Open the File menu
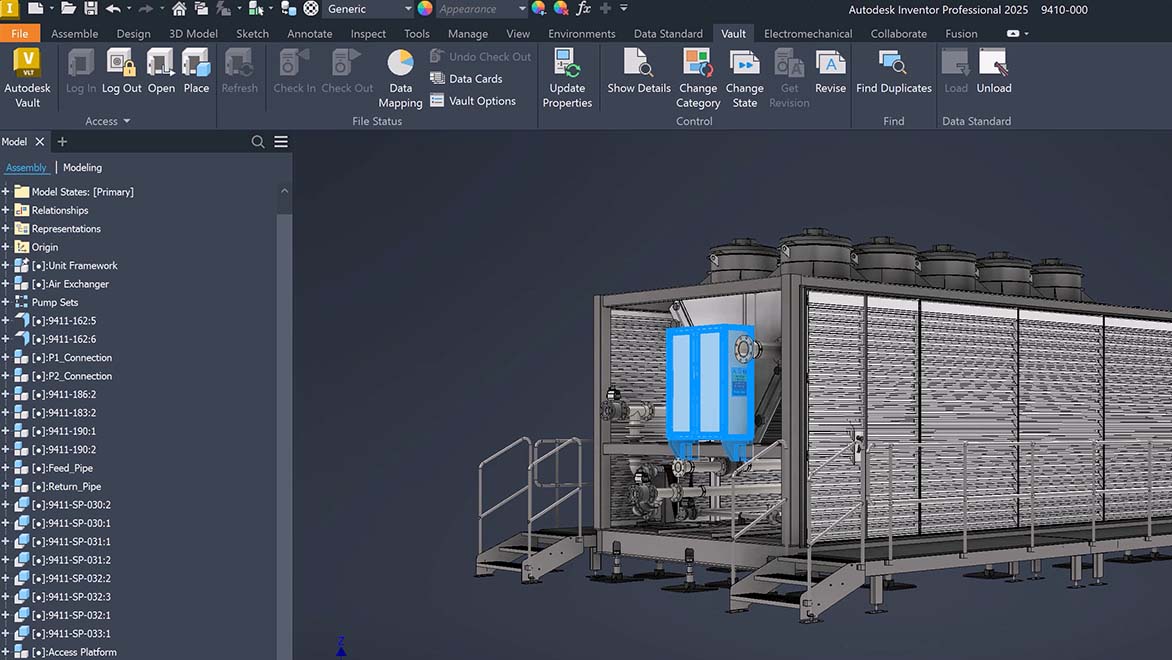The image size is (1172, 660). [x=18, y=33]
